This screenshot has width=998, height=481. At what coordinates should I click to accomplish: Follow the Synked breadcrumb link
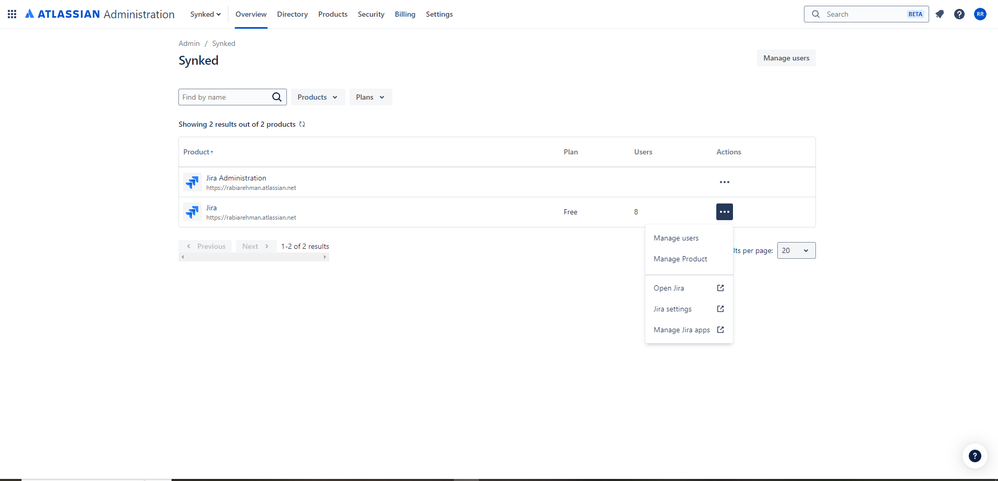point(223,43)
